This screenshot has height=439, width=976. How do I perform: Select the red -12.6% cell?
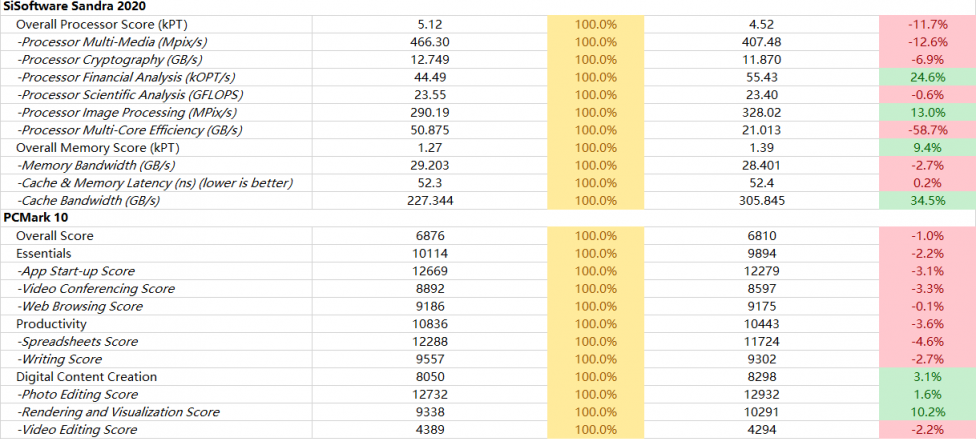[x=927, y=42]
